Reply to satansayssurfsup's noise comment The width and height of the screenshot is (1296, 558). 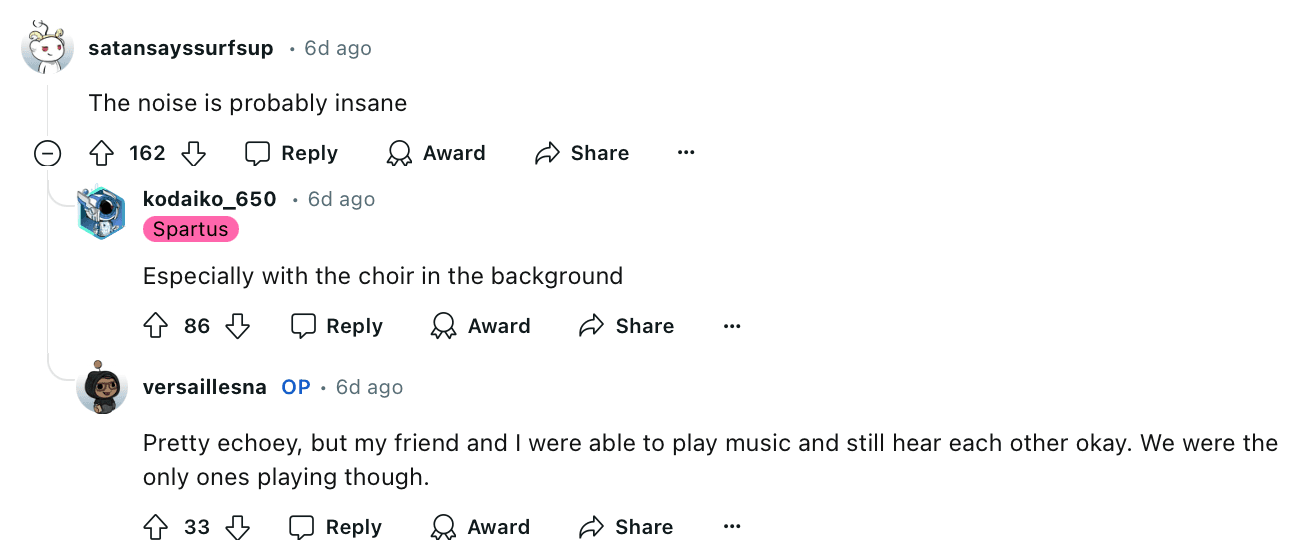tap(291, 153)
